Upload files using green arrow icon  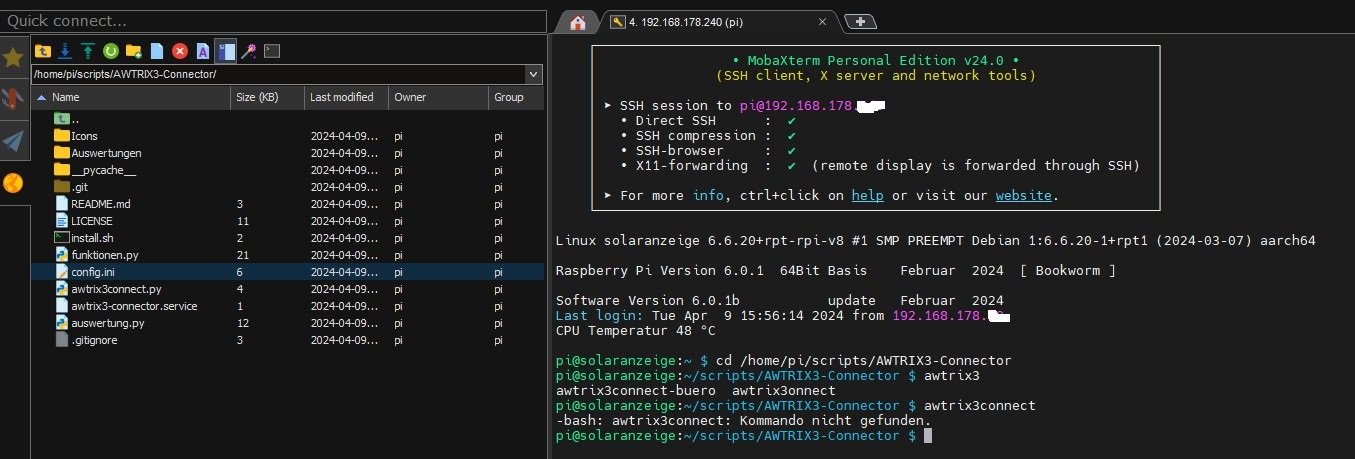click(x=88, y=50)
